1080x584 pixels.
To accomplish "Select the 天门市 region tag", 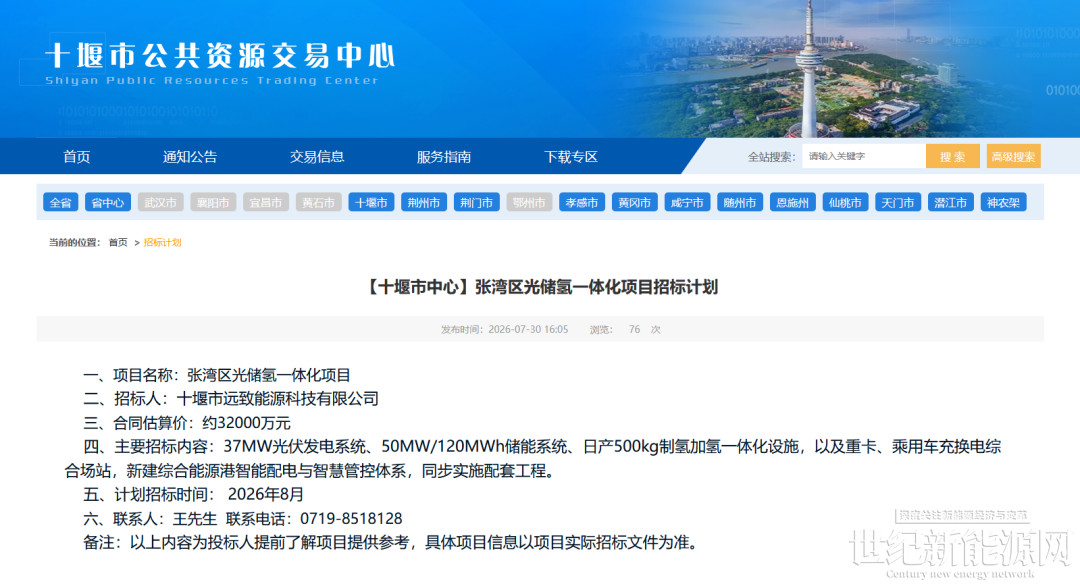I will [x=898, y=202].
